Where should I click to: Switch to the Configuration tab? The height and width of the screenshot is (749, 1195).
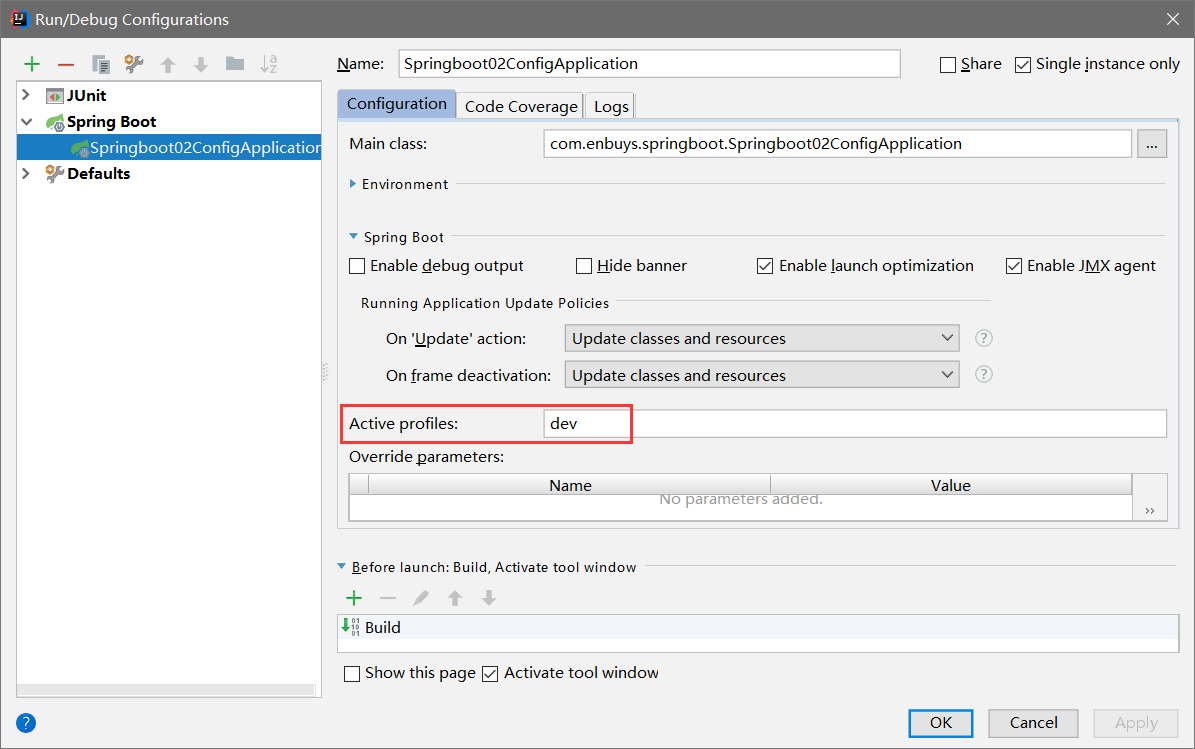point(396,104)
